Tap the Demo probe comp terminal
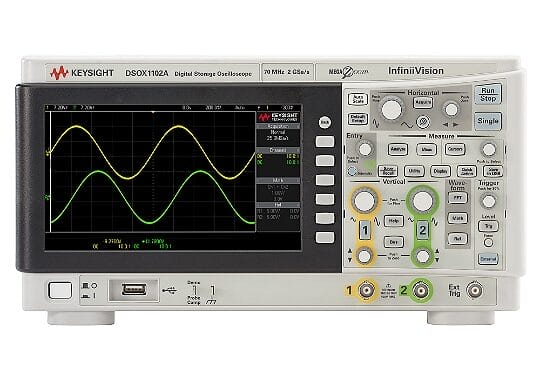 [195, 291]
